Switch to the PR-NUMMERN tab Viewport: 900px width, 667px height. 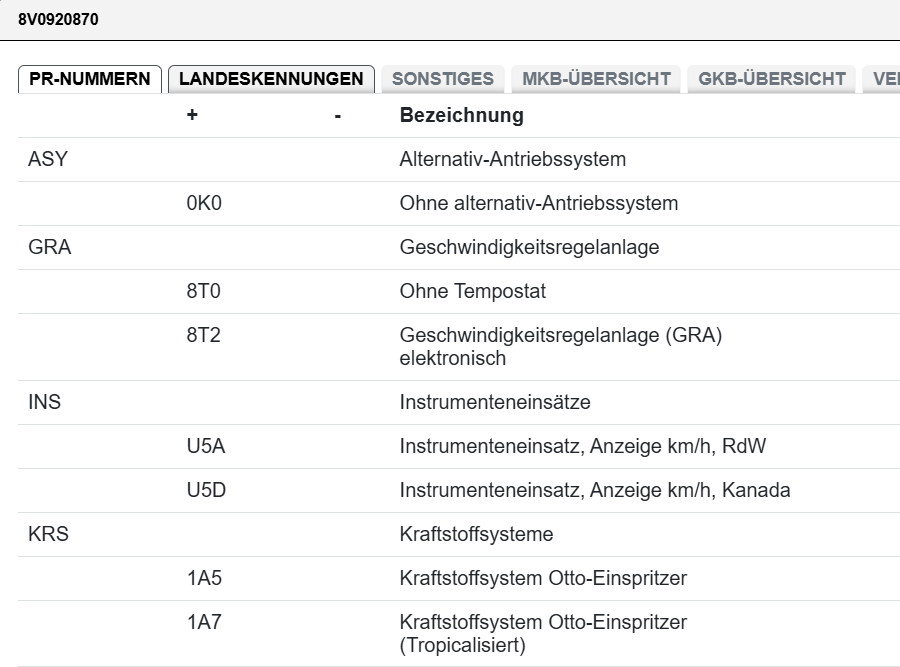[90, 79]
